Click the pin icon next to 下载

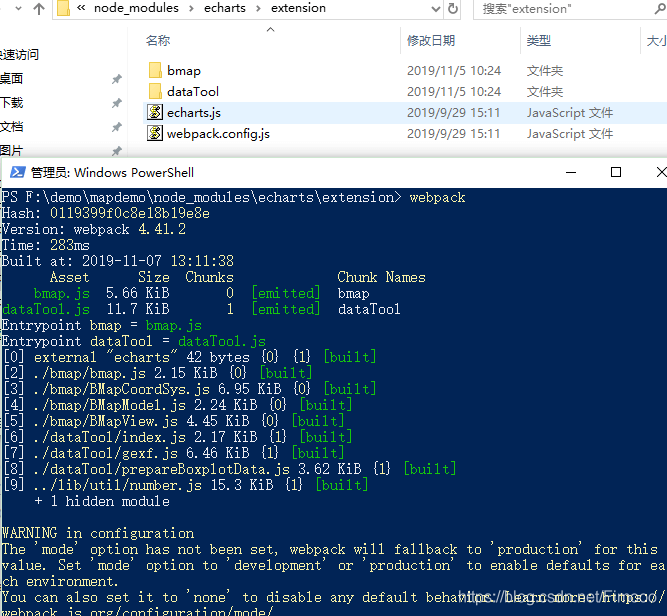pos(117,103)
